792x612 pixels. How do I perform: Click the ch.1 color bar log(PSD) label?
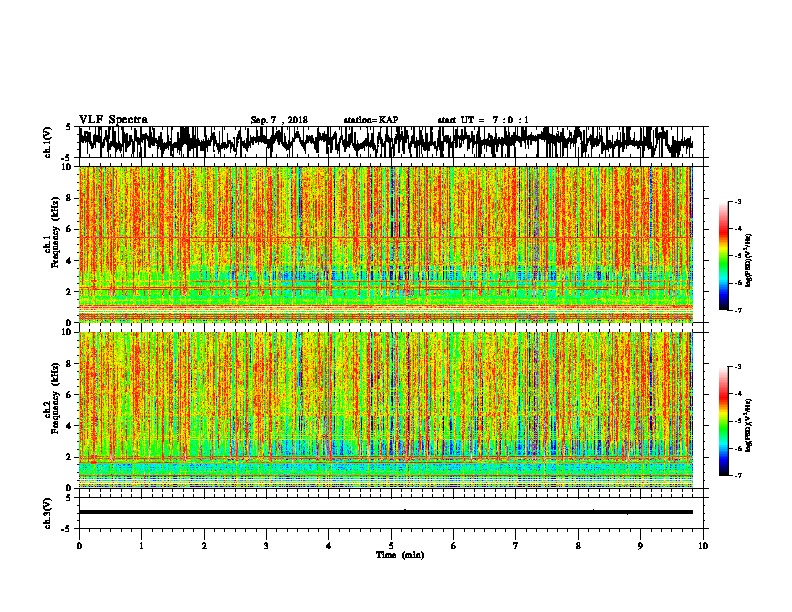coord(749,261)
